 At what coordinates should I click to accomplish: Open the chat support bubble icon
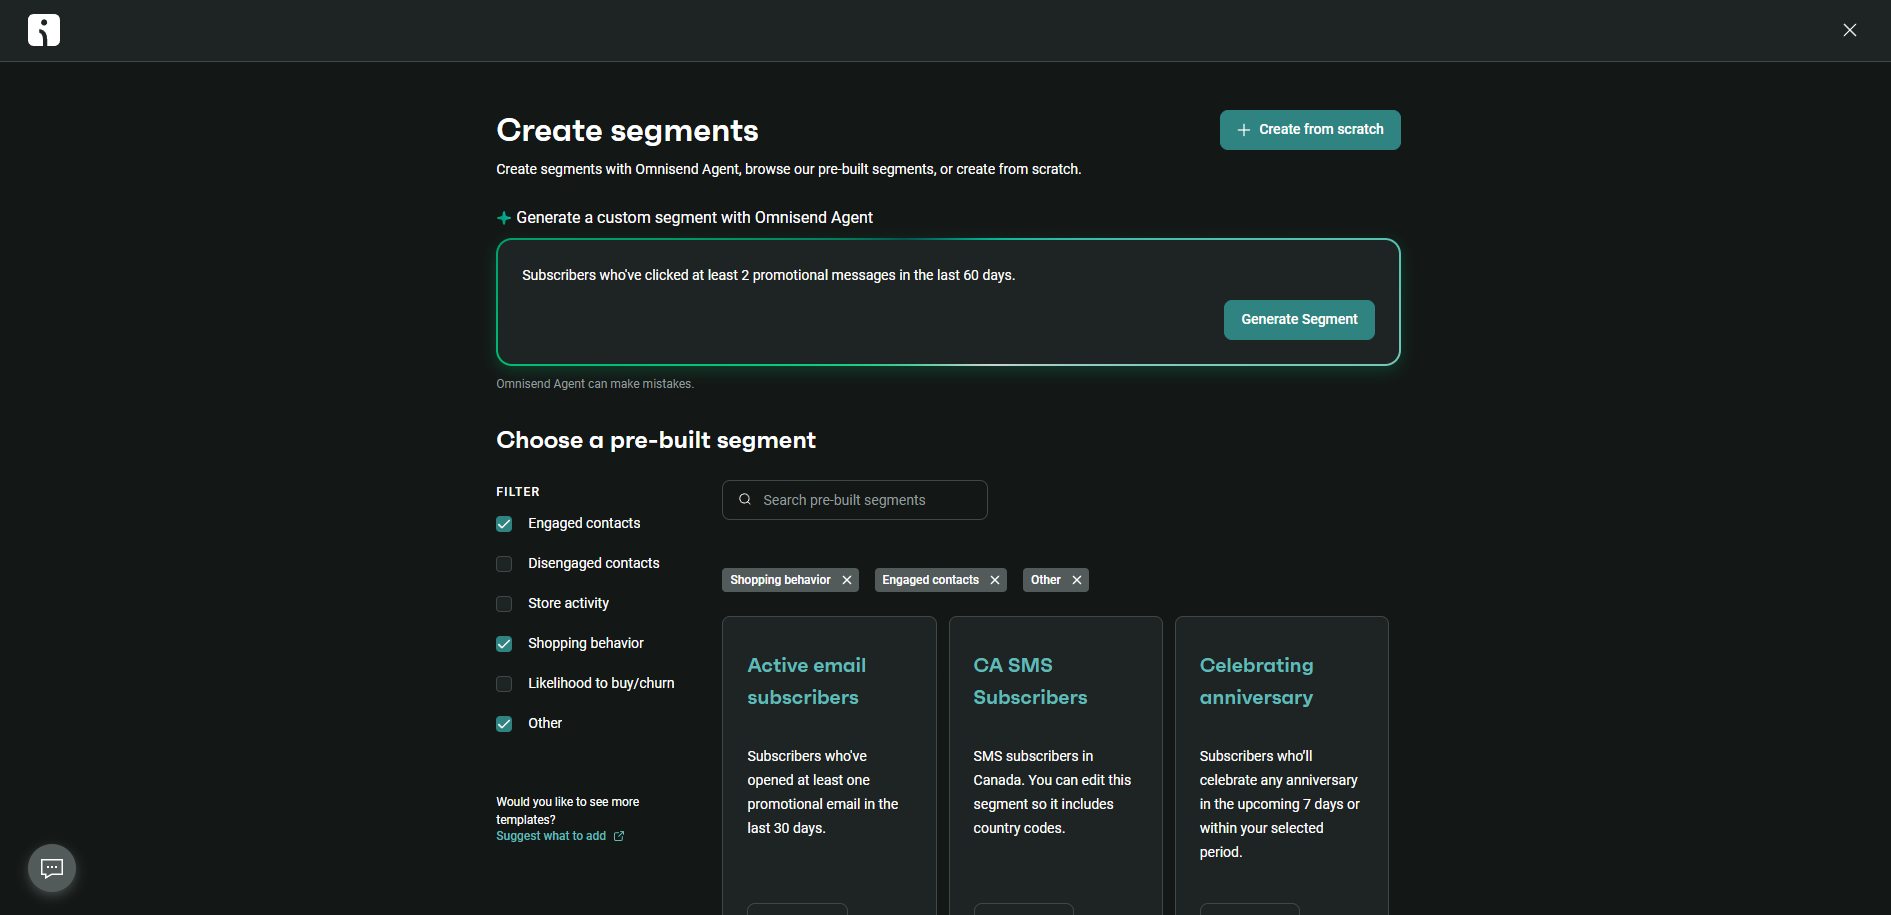[52, 868]
